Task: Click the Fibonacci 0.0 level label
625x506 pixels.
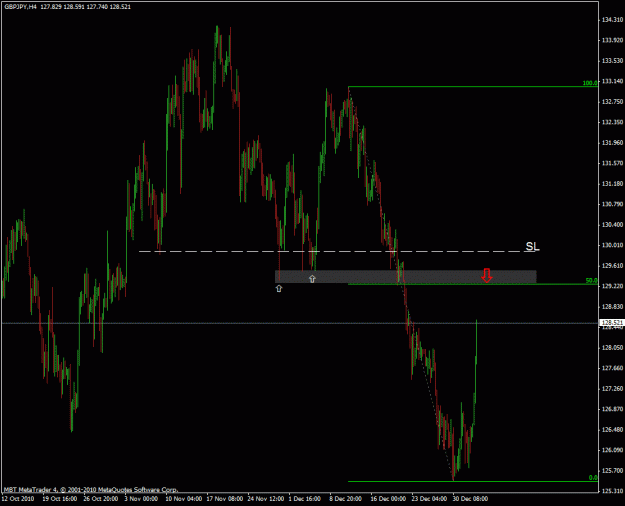Action: (593, 478)
